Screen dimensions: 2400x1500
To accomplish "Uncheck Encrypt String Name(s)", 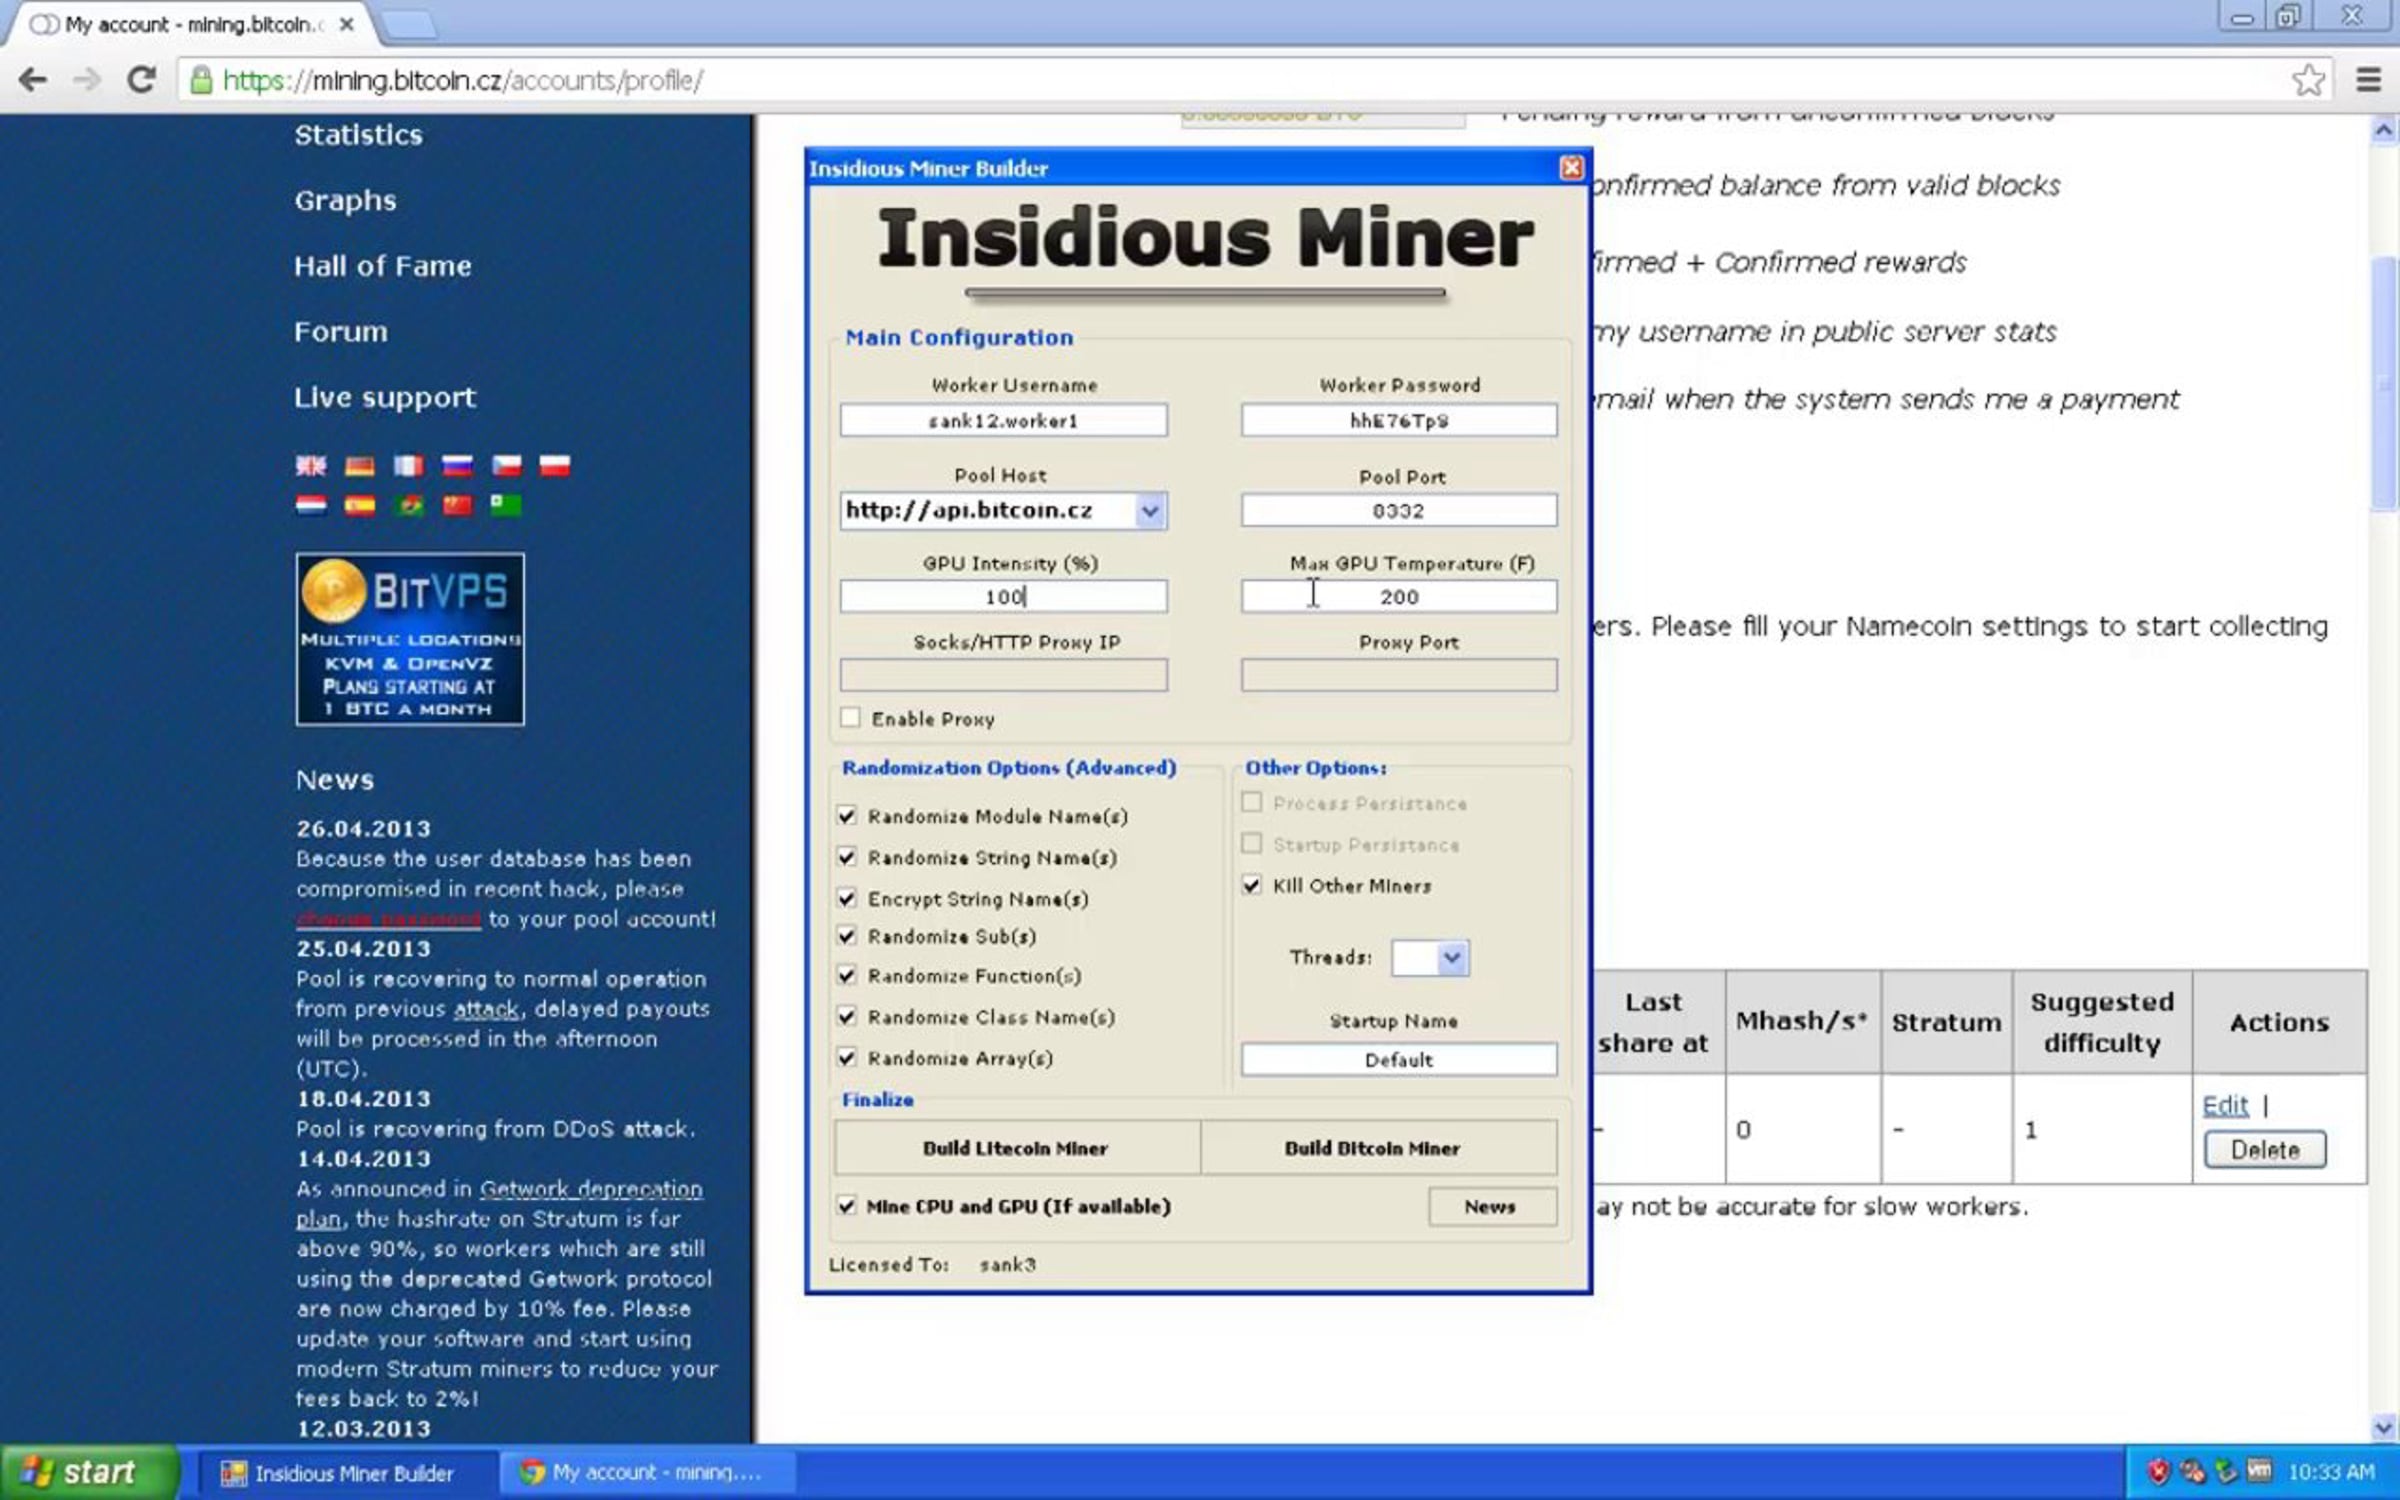I will coord(847,898).
